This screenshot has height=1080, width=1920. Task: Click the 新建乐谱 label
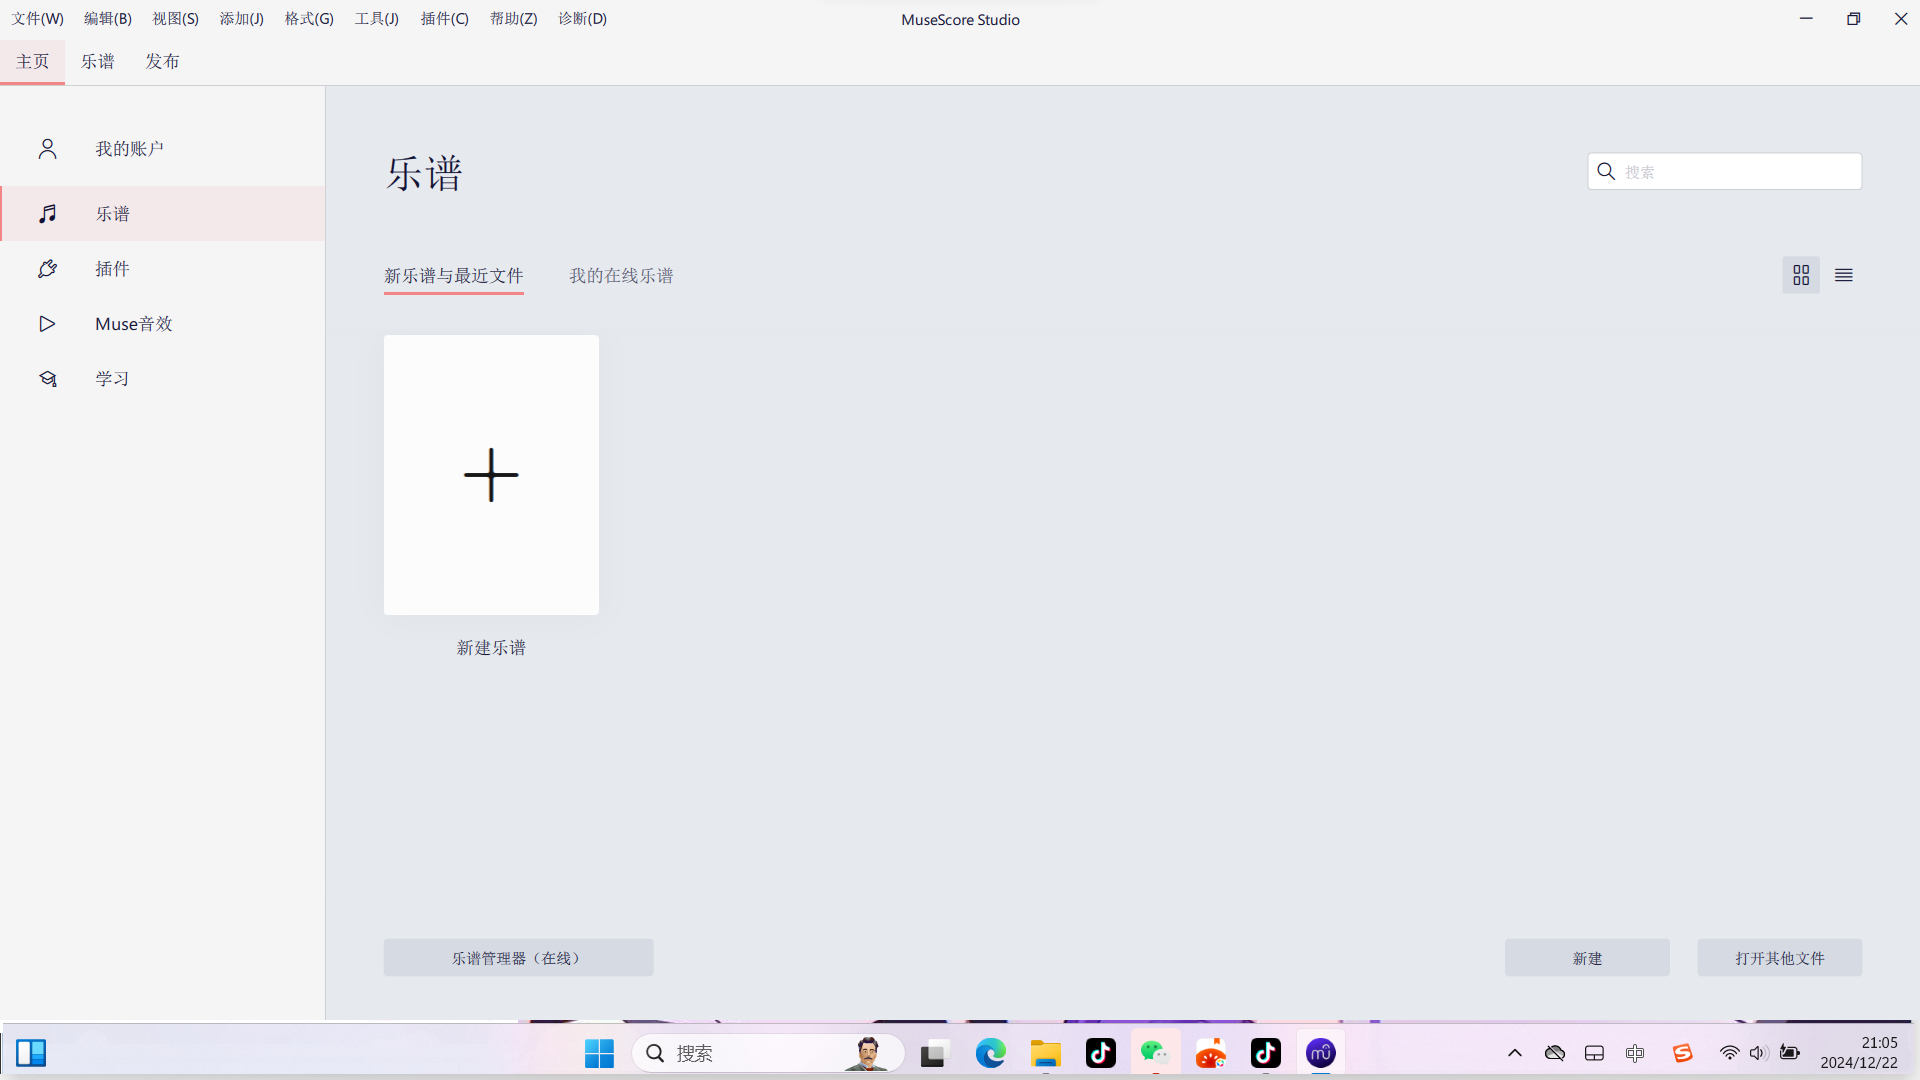click(491, 648)
